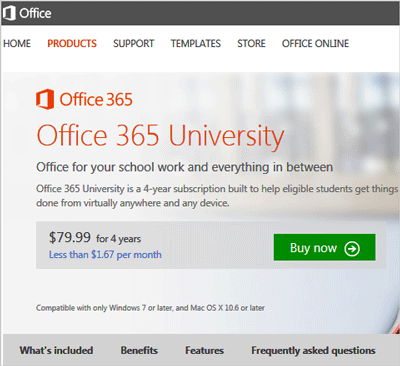Click the $79.99 for 4 years price text
The width and height of the screenshot is (400, 366).
95,238
